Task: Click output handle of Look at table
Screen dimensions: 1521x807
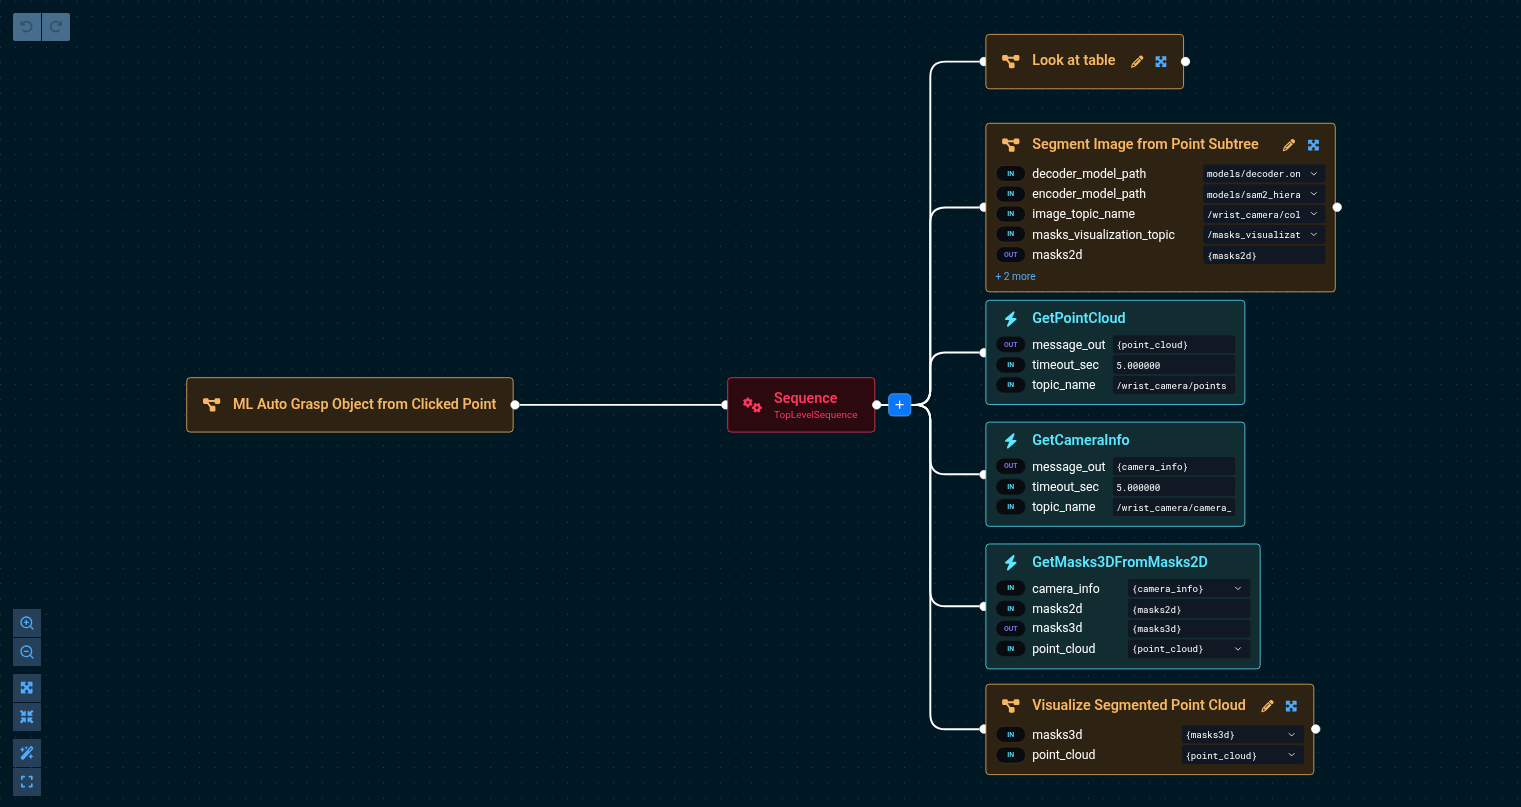Action: [x=1185, y=61]
